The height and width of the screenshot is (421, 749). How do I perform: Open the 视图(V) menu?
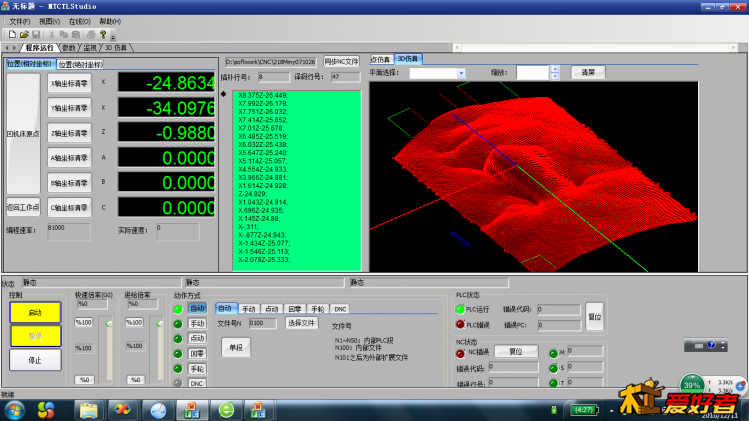click(x=49, y=22)
